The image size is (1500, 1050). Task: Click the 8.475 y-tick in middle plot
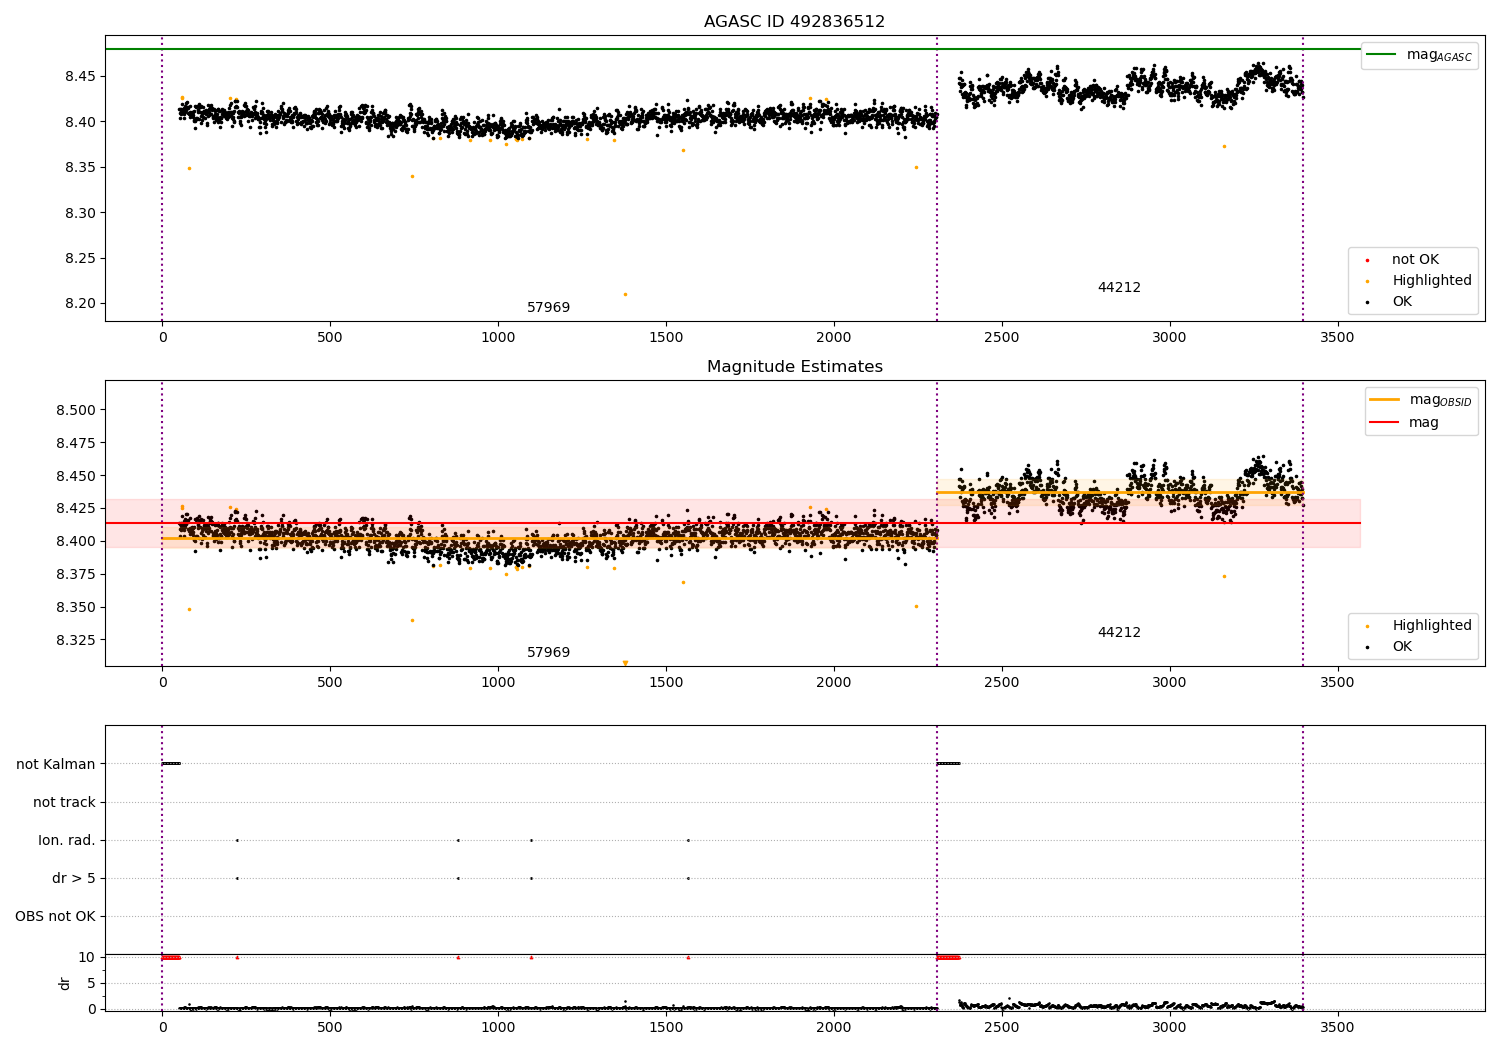[76, 444]
